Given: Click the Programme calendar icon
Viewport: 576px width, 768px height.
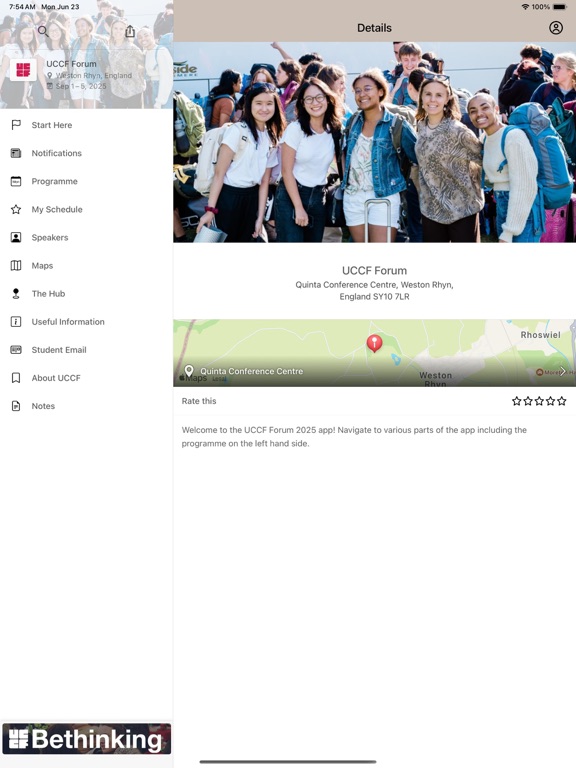Looking at the screenshot, I should pos(16,181).
